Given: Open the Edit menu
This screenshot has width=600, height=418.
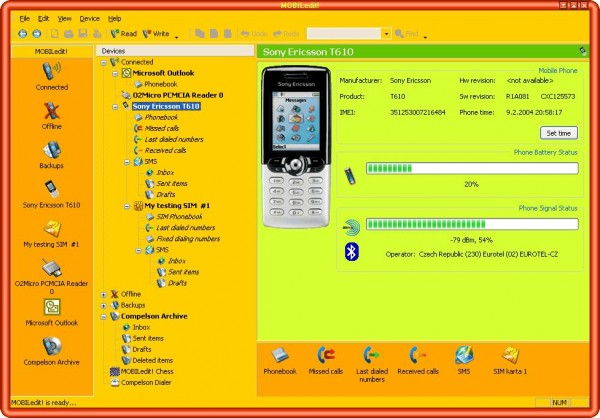Looking at the screenshot, I should [44, 18].
